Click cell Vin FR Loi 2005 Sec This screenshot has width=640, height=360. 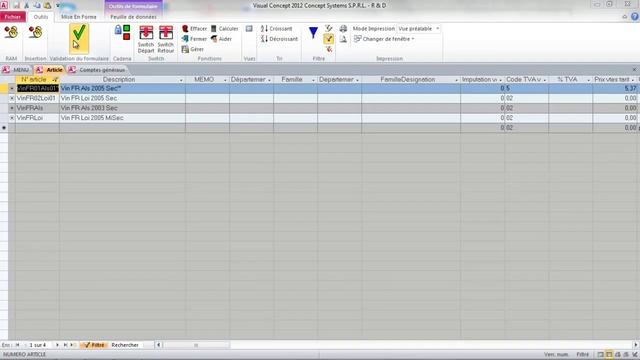(x=122, y=98)
